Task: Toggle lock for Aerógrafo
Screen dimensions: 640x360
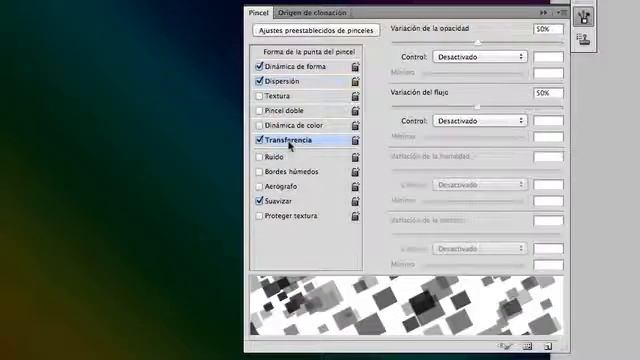Action: (356, 187)
